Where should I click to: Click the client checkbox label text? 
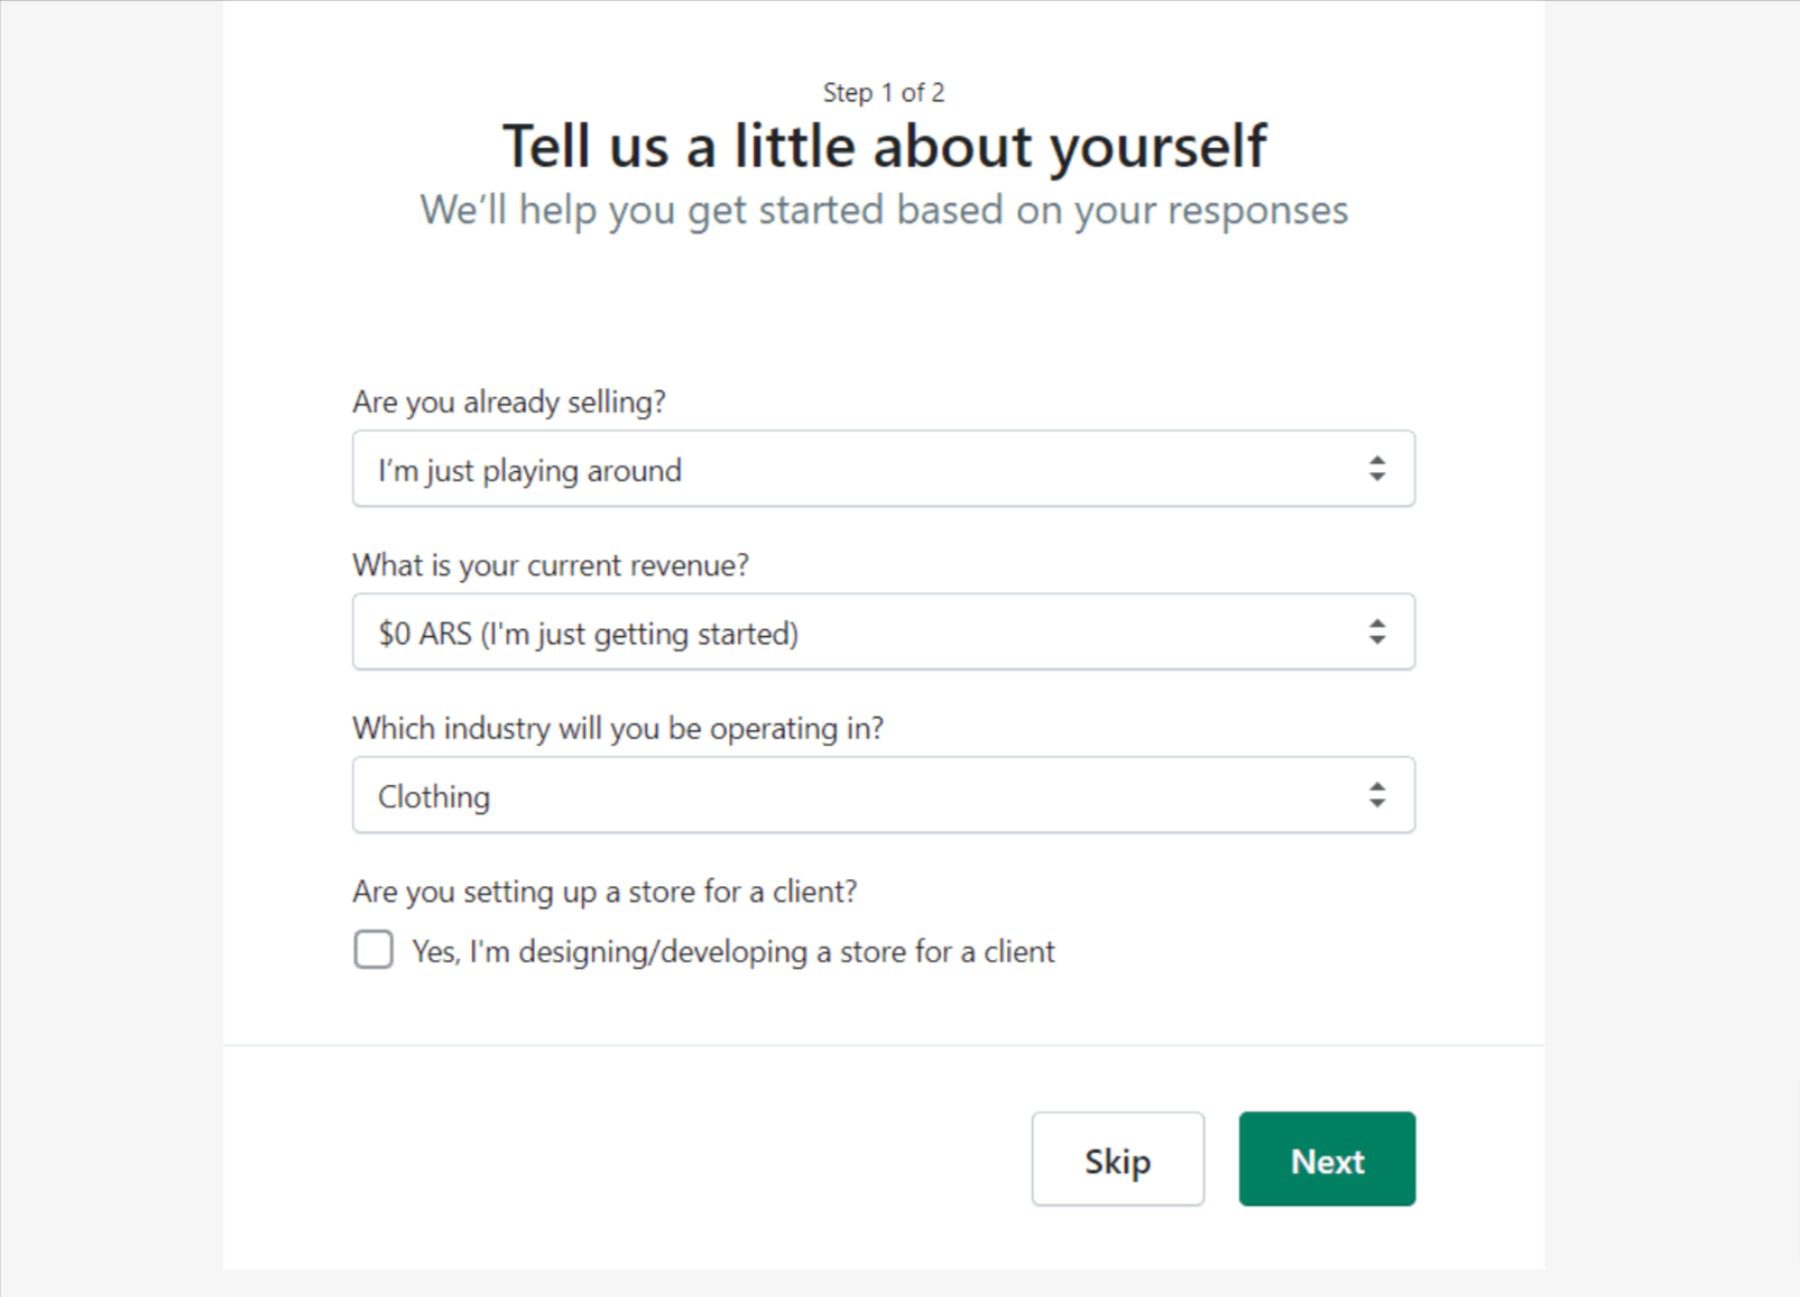pos(732,951)
